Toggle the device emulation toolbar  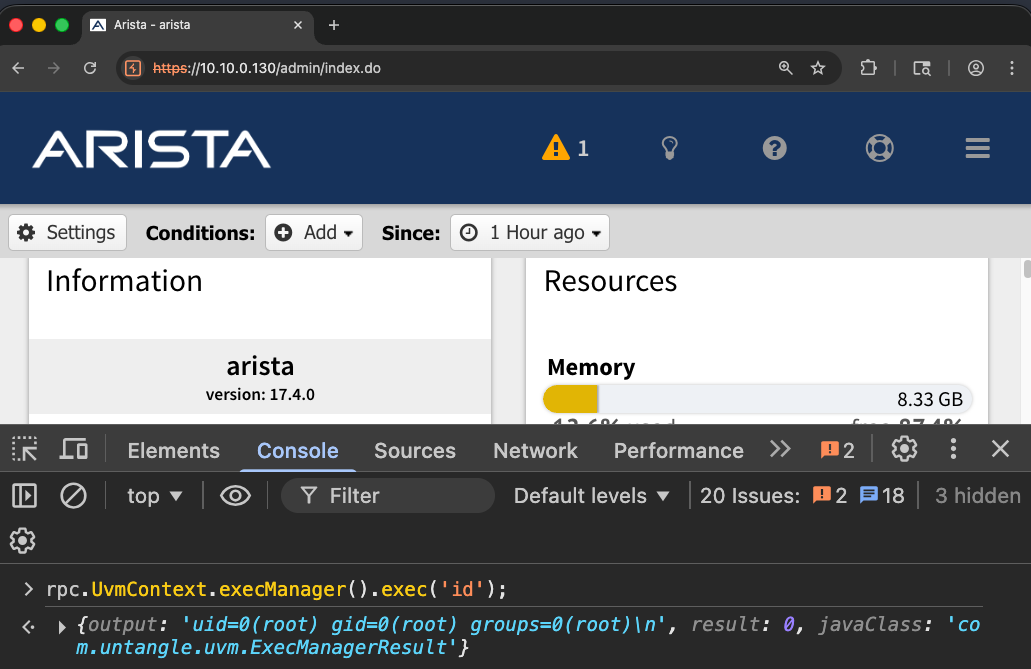(x=72, y=450)
